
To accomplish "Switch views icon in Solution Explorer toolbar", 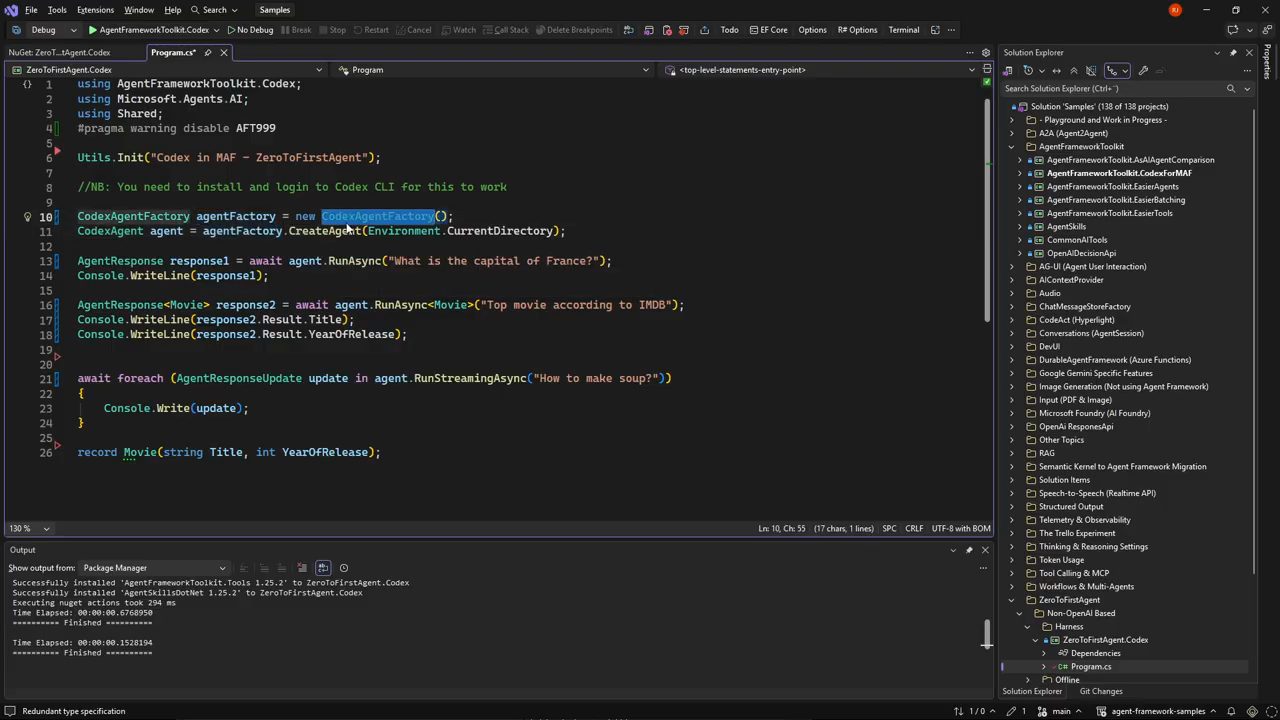I will [x=1009, y=71].
